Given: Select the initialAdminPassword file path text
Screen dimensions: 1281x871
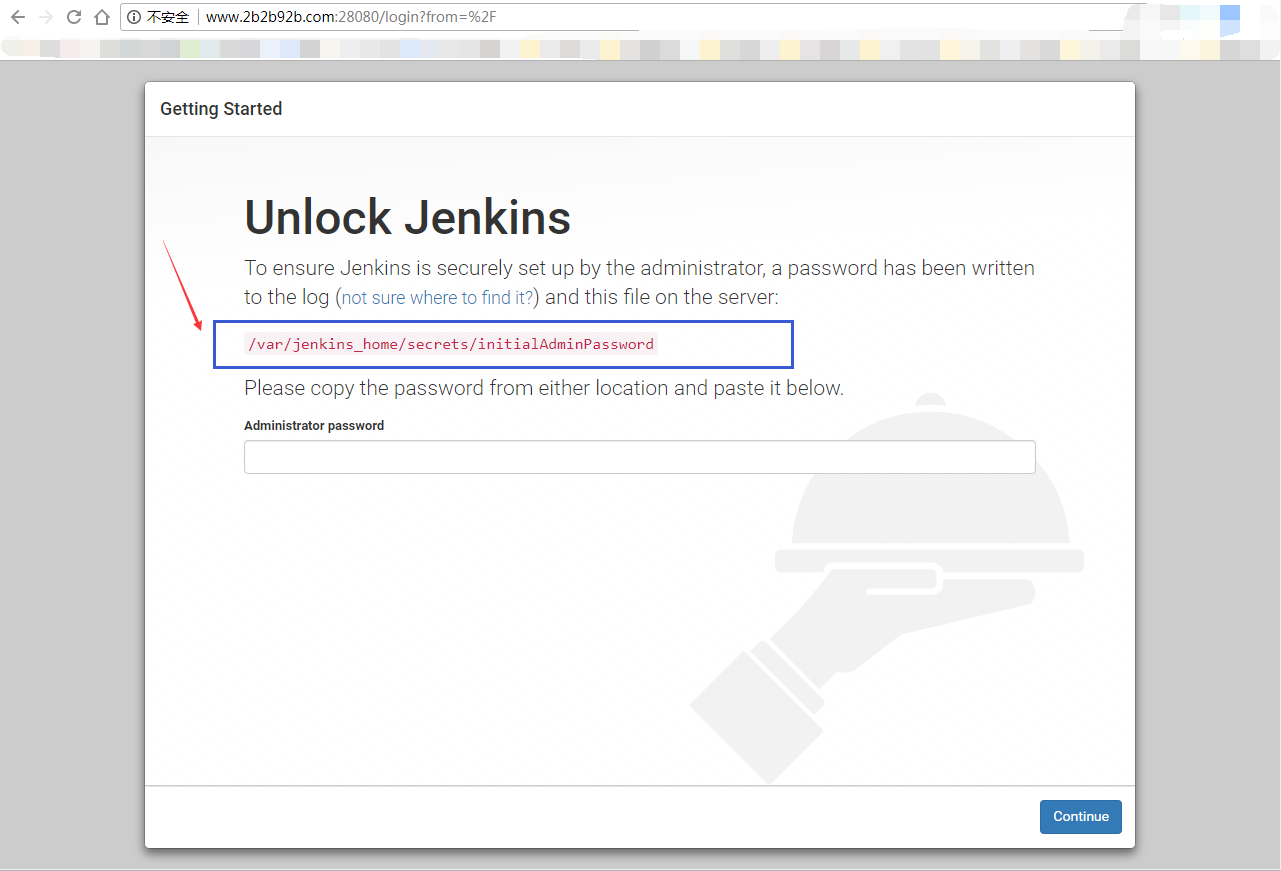Looking at the screenshot, I should [451, 344].
